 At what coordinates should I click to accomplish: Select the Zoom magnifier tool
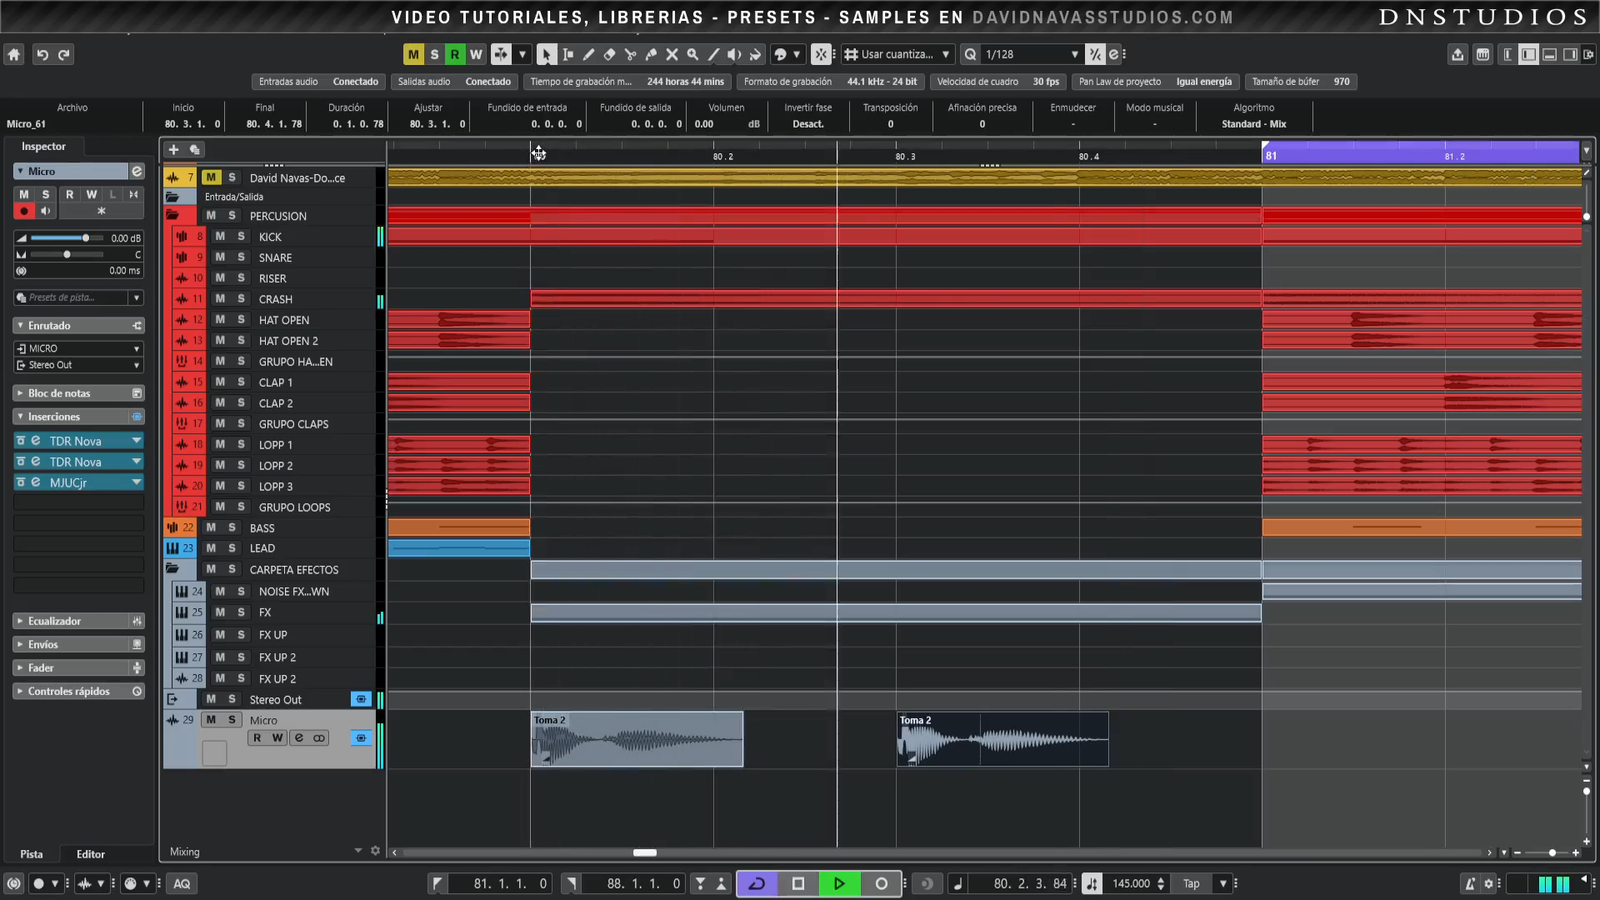coord(692,55)
